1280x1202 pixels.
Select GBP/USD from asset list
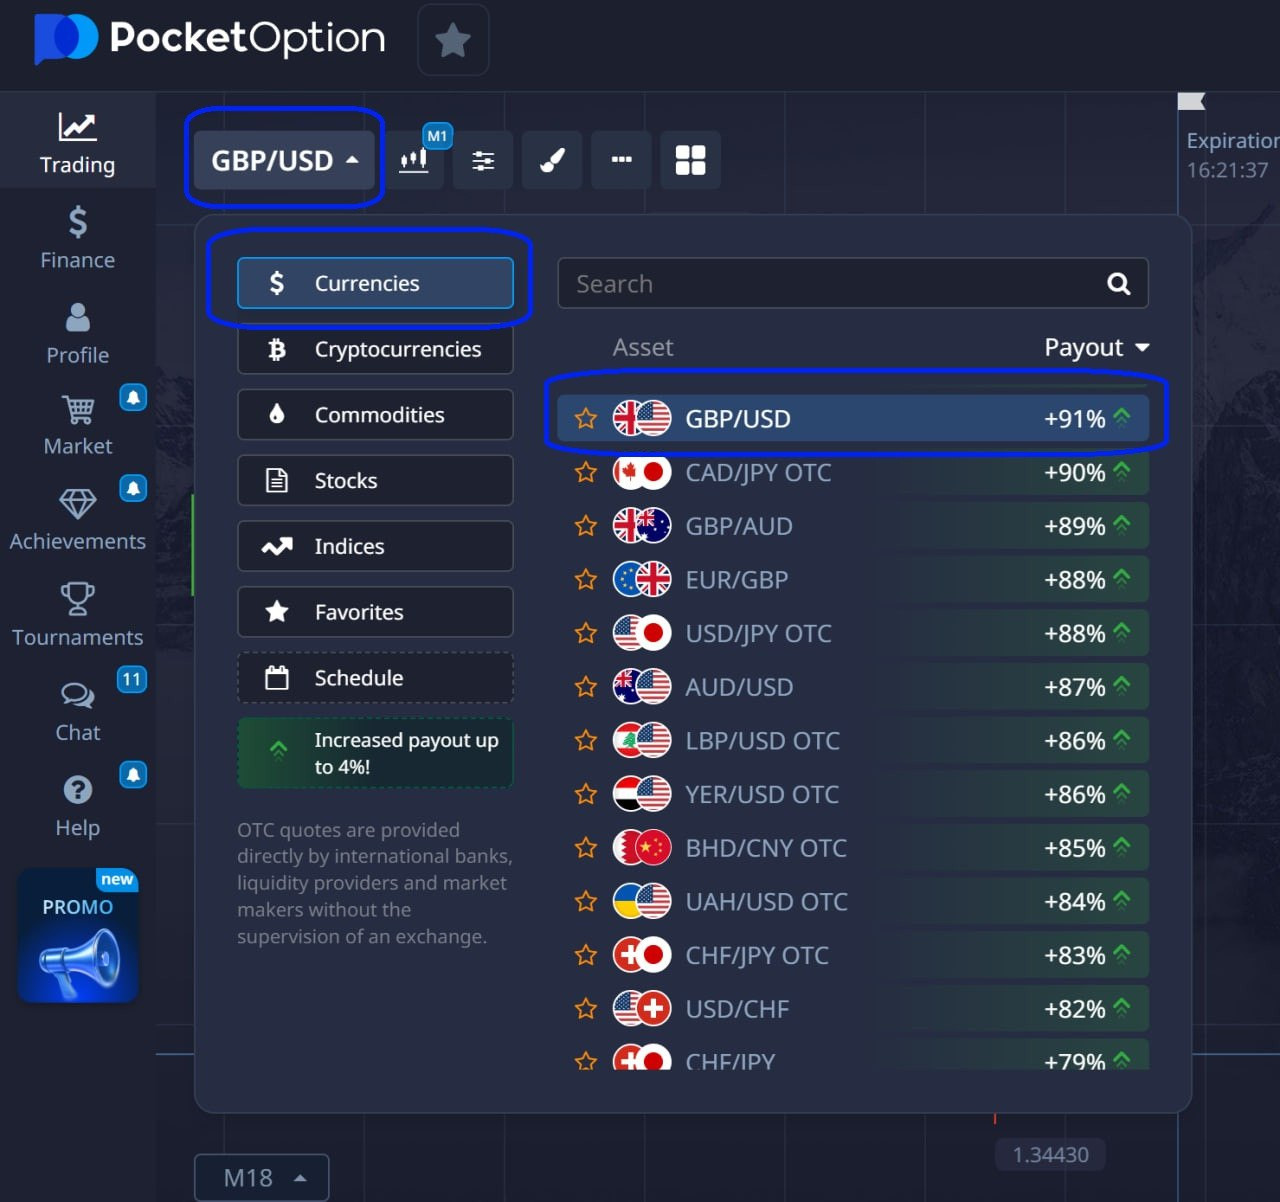(x=853, y=419)
